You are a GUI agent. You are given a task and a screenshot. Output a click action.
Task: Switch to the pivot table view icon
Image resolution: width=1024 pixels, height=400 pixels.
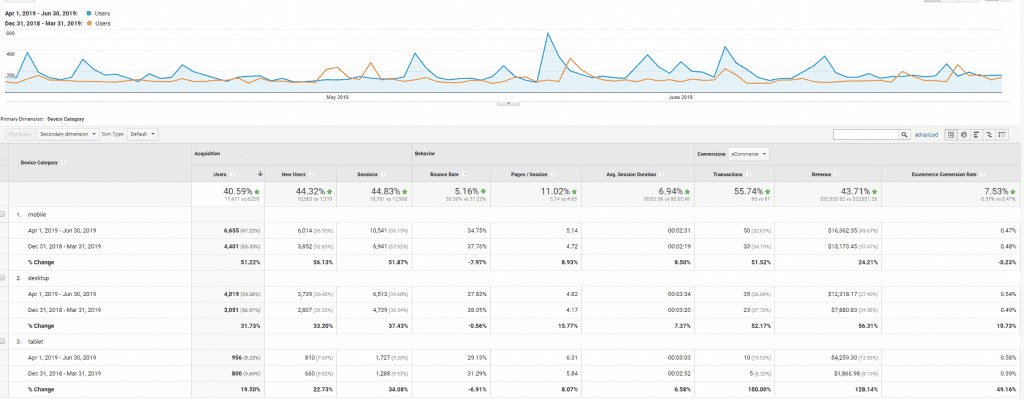point(1000,133)
